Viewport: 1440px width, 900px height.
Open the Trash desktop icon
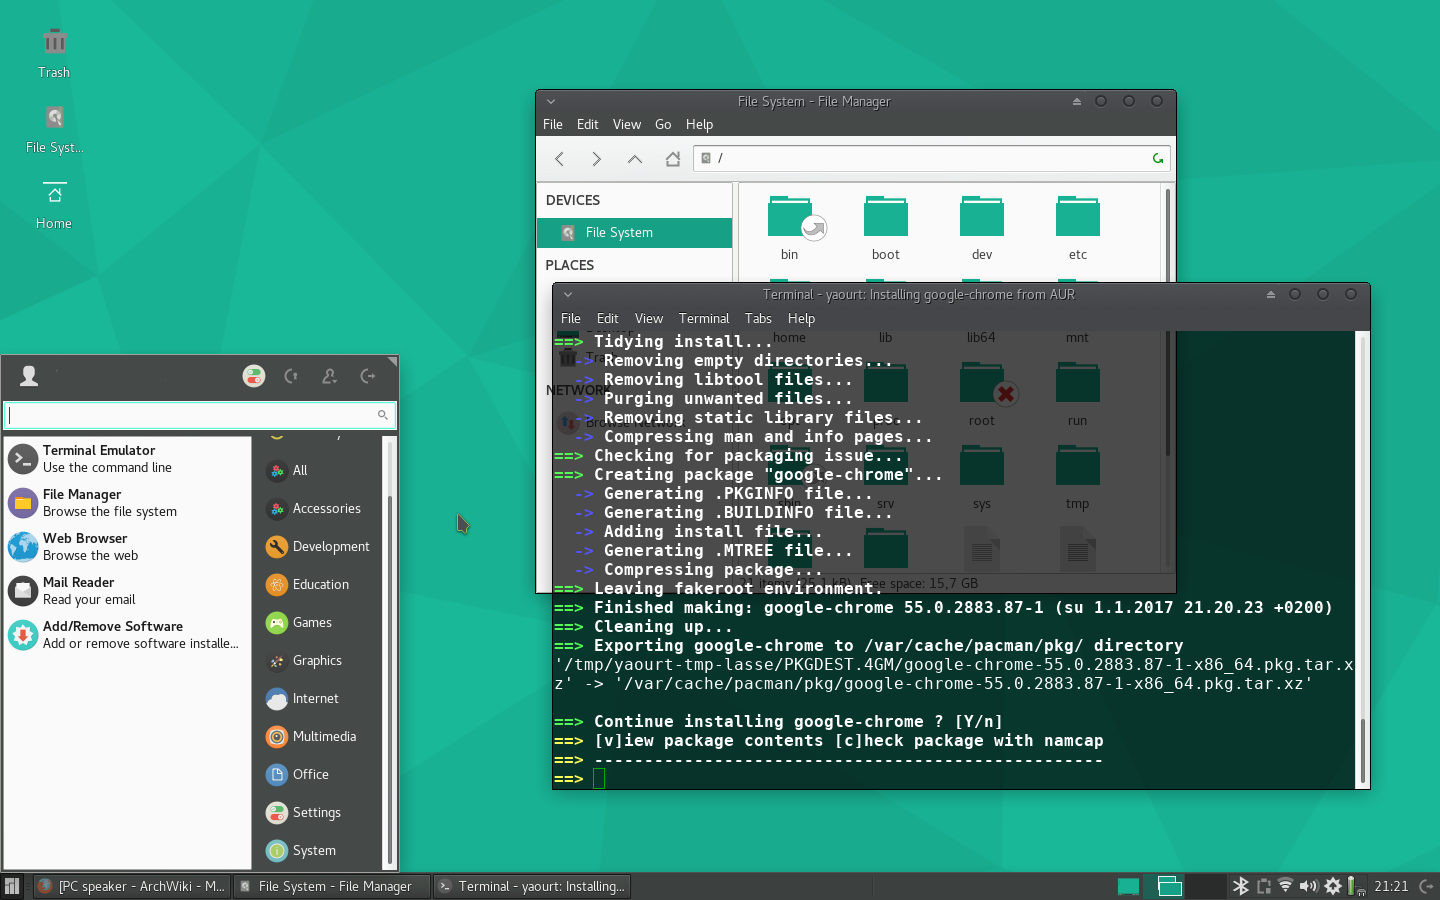[x=54, y=53]
